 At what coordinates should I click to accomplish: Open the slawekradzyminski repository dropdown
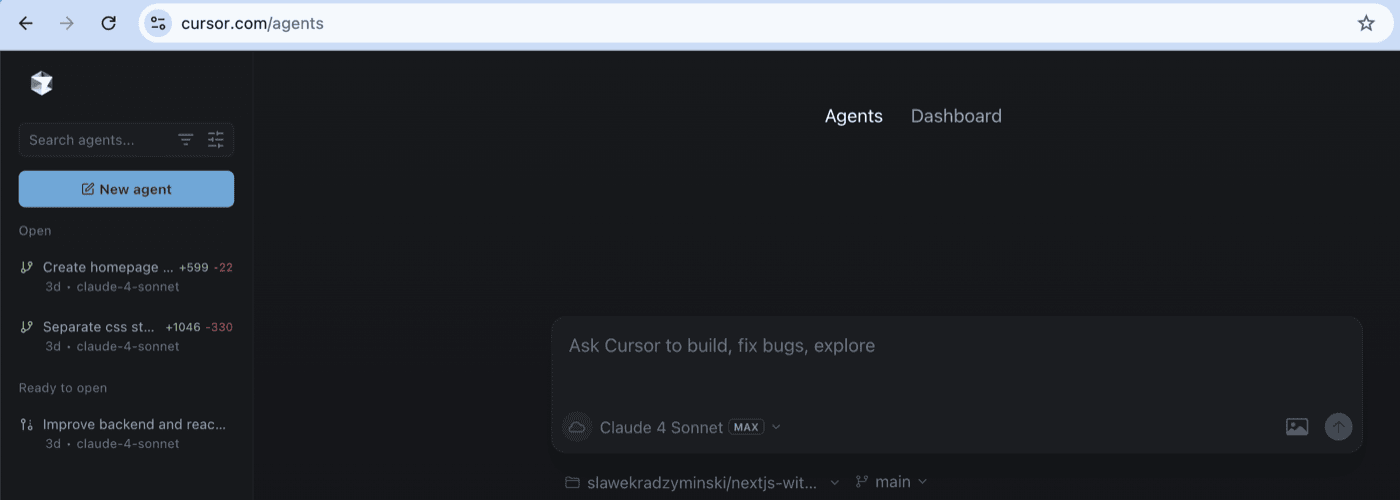[x=702, y=482]
